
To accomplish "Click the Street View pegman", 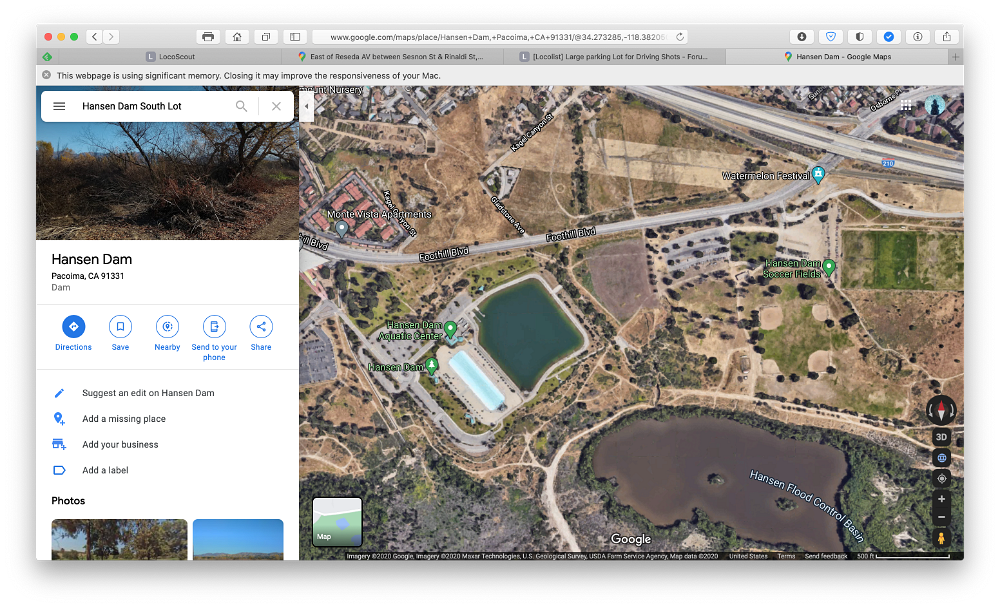I will click(941, 538).
